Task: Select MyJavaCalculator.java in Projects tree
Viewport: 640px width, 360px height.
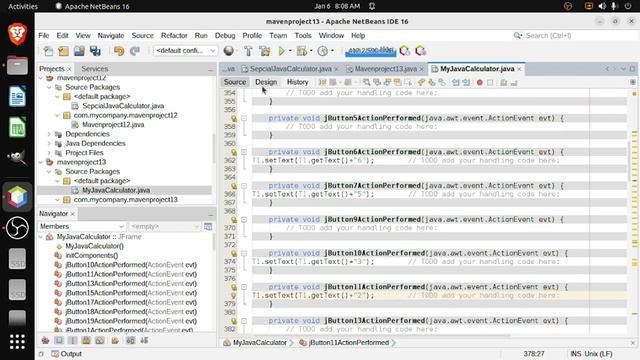Action: [116, 190]
